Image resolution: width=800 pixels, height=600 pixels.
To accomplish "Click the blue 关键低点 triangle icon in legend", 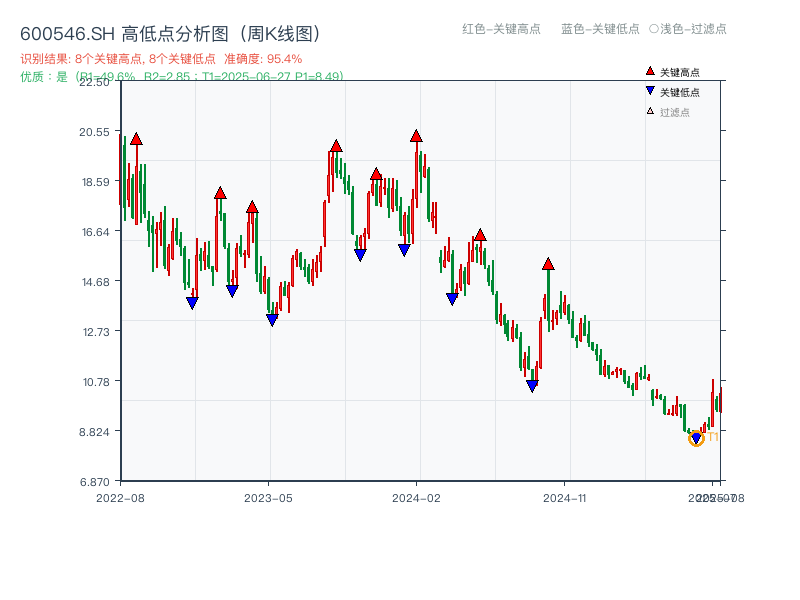I will [x=649, y=88].
